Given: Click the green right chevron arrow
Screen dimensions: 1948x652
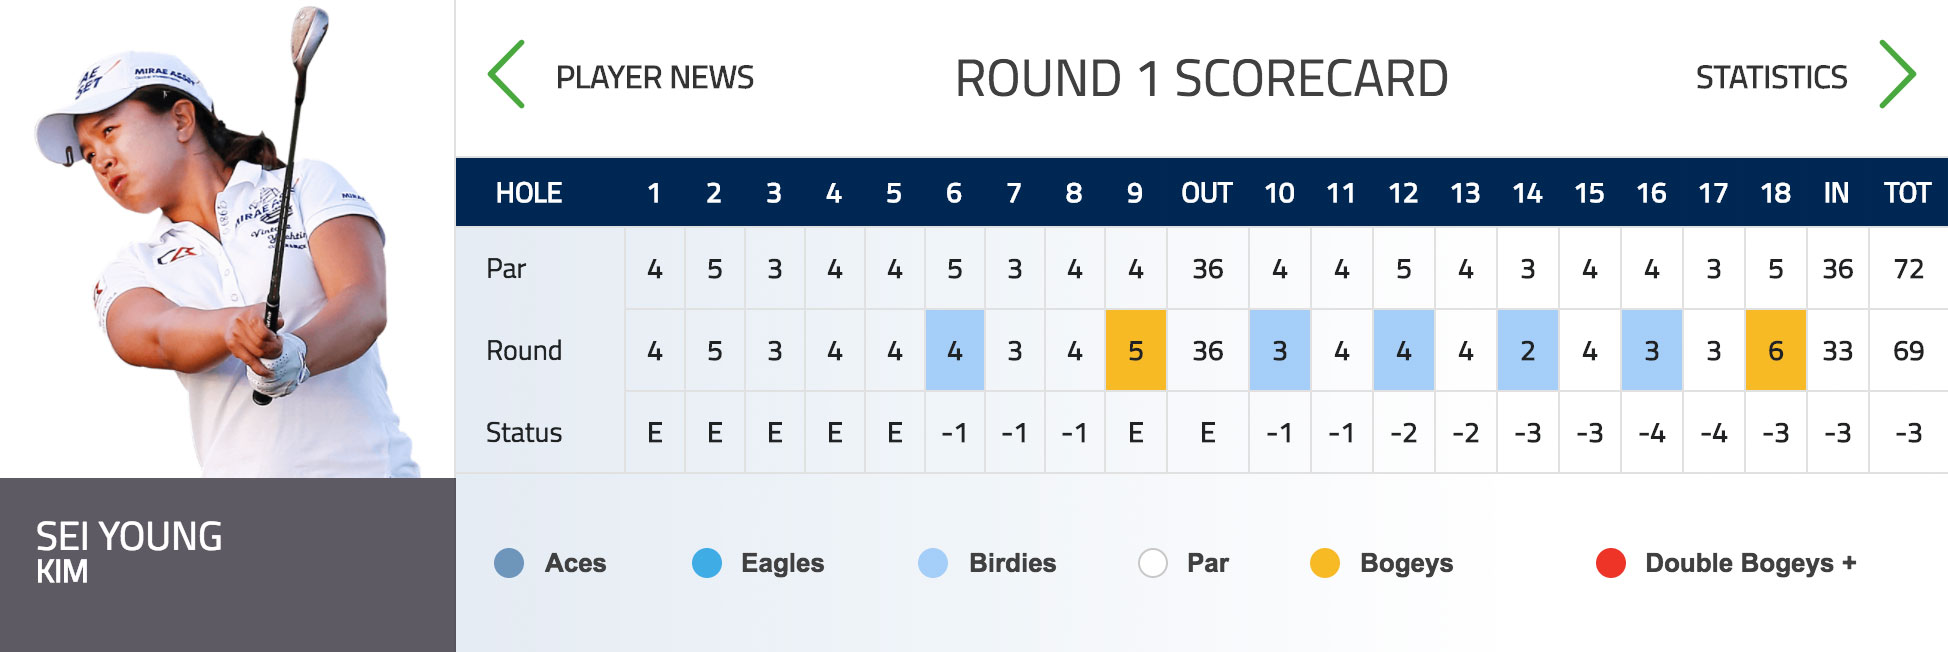Looking at the screenshot, I should (1896, 74).
